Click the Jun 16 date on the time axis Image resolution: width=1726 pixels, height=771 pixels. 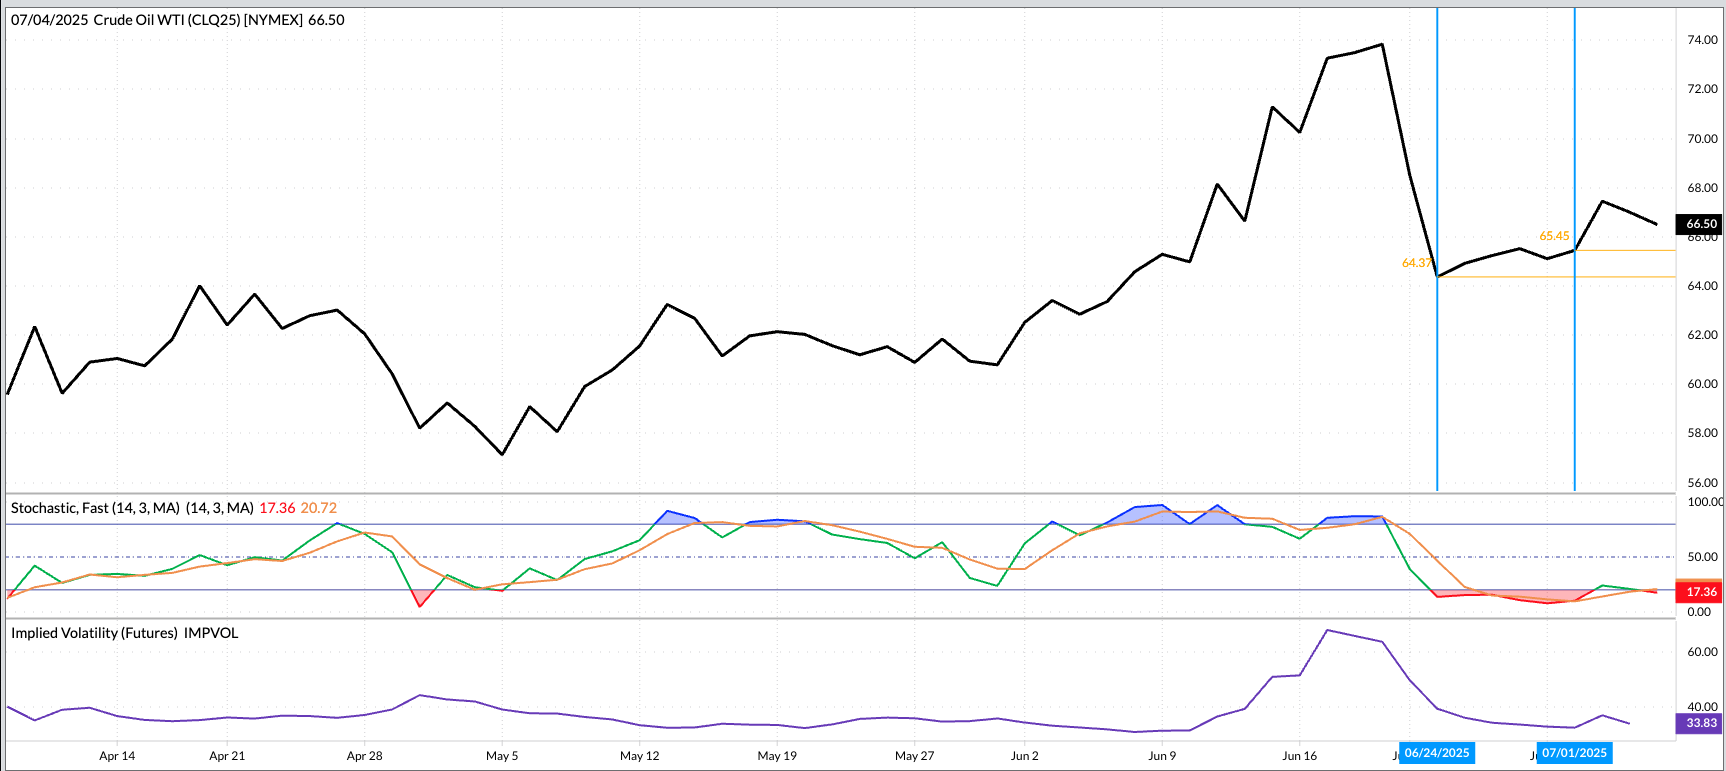coord(1300,756)
